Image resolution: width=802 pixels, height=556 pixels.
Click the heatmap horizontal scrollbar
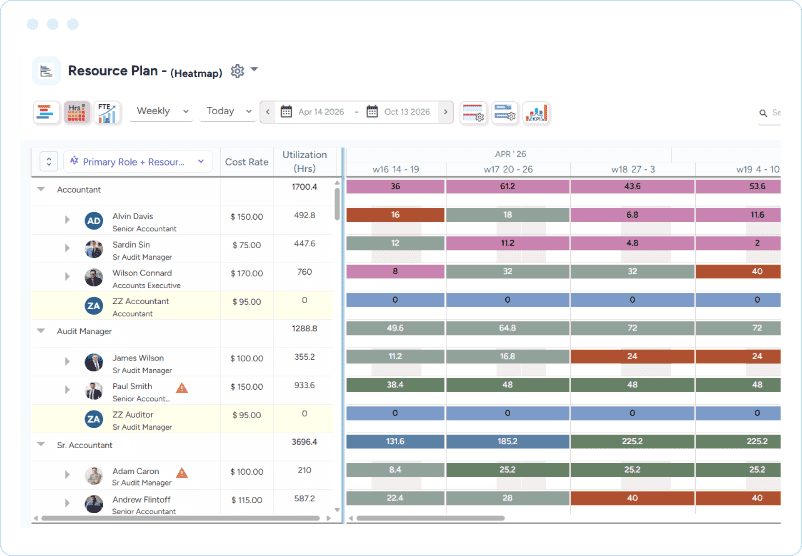click(x=431, y=518)
